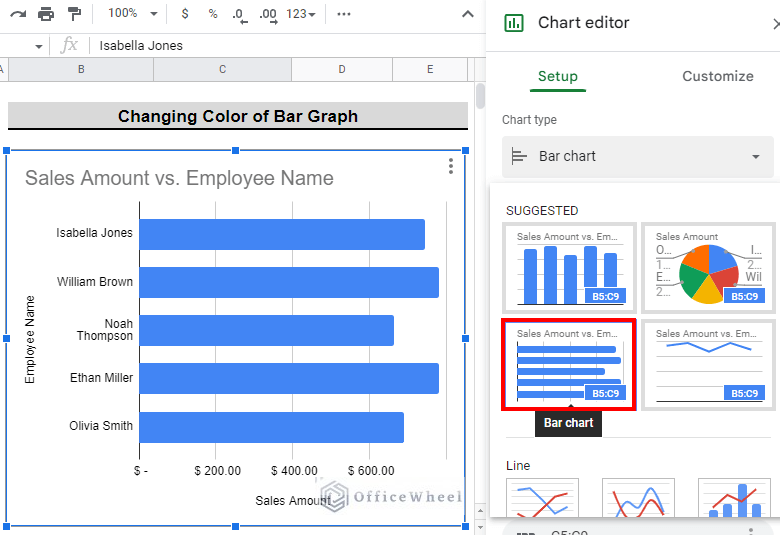The width and height of the screenshot is (780, 535).
Task: Decrease decimal places icon
Action: point(240,15)
